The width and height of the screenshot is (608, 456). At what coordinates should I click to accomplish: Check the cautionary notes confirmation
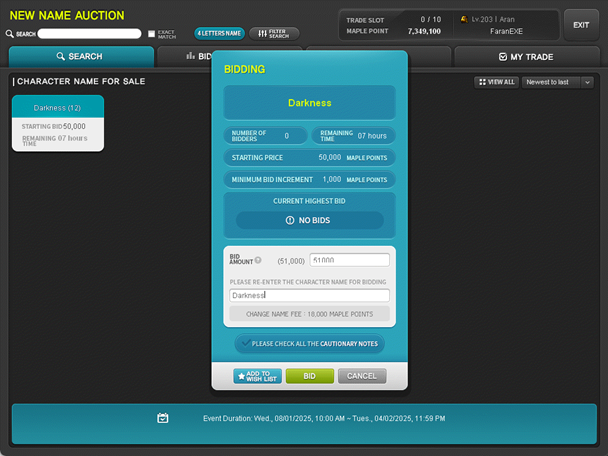(x=246, y=343)
